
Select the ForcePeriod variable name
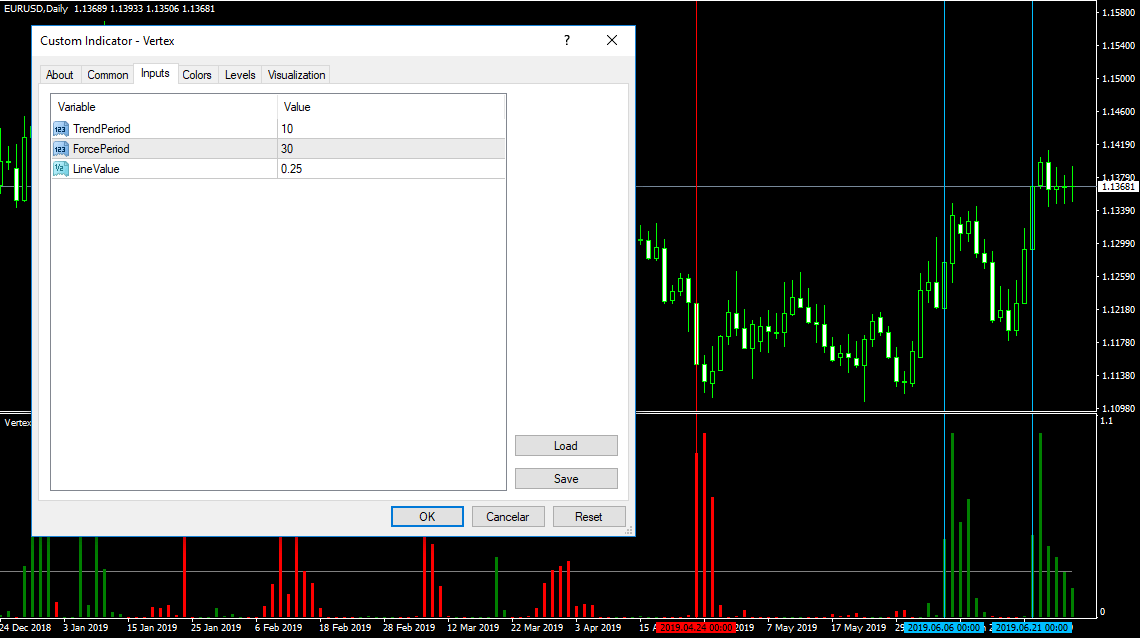(x=101, y=149)
